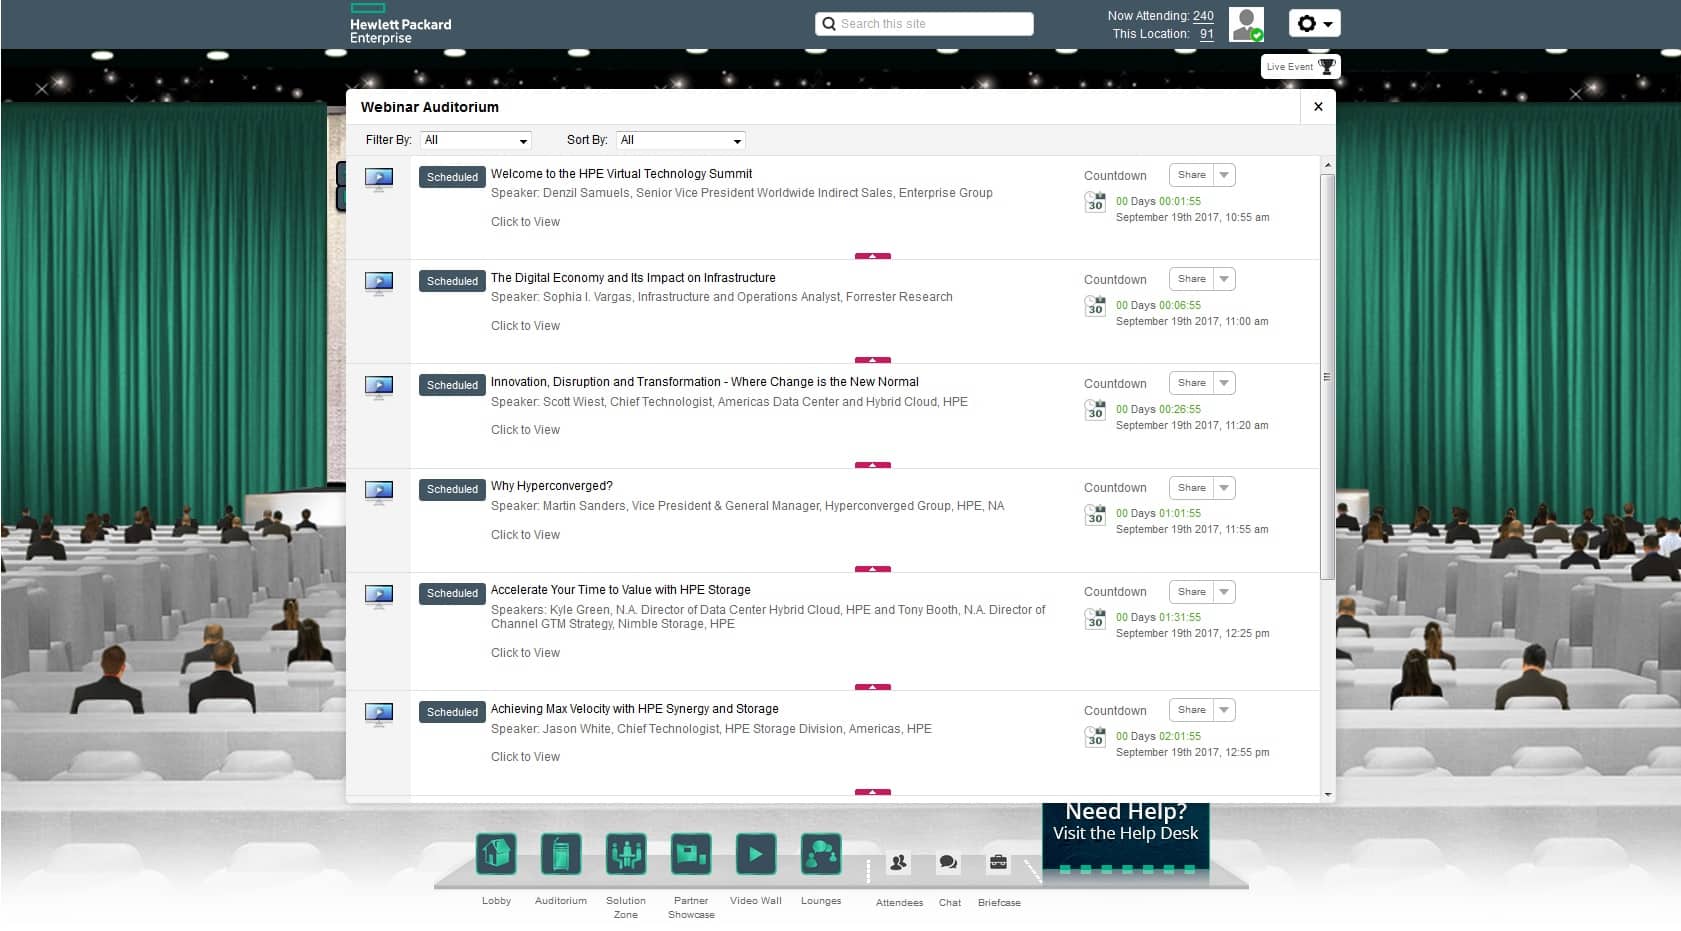This screenshot has height=931, width=1681.
Task: Click the scrollbar up arrow
Action: click(1328, 165)
